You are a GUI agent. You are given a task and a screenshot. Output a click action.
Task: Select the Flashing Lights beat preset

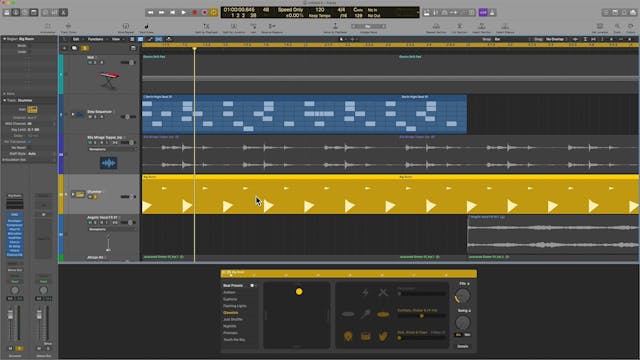(235, 306)
